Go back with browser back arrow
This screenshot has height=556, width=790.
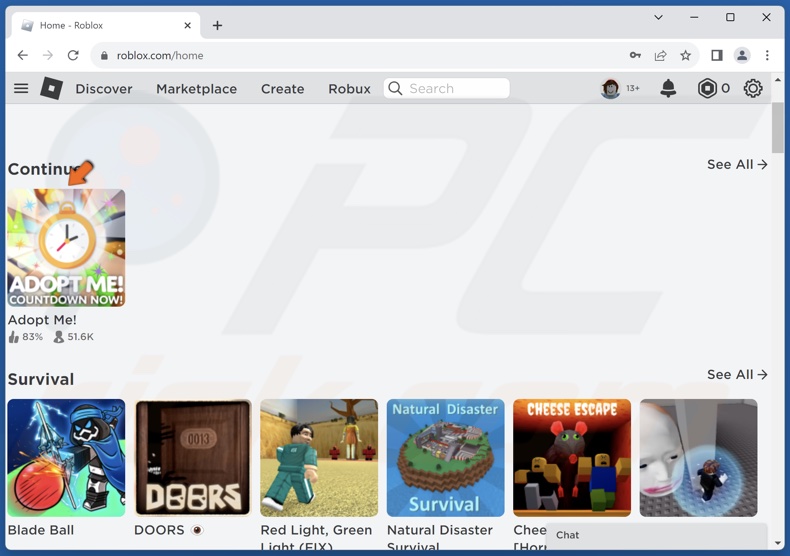point(23,55)
